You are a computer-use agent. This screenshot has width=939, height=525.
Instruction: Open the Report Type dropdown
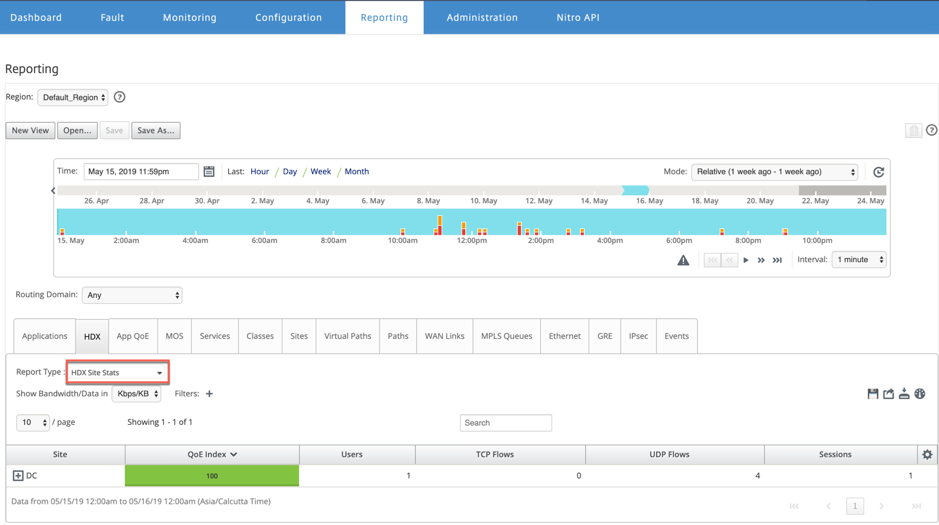tap(117, 372)
